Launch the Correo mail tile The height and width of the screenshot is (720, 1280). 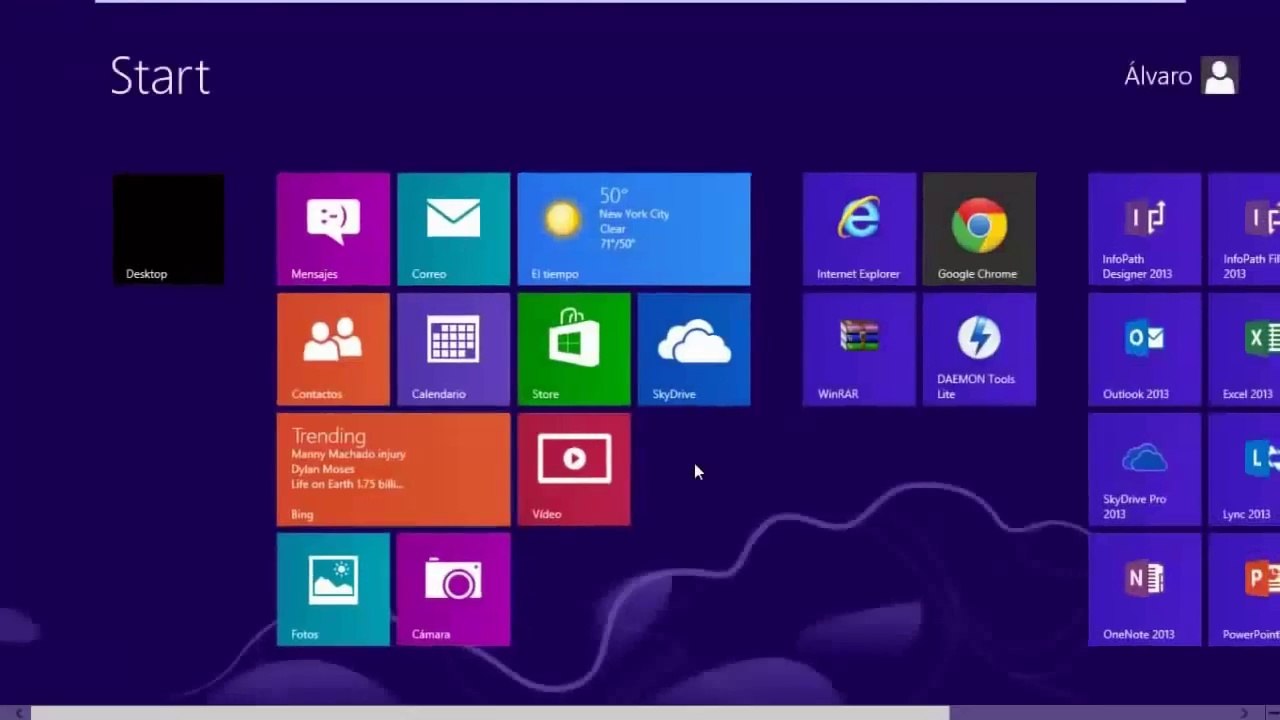pyautogui.click(x=453, y=229)
